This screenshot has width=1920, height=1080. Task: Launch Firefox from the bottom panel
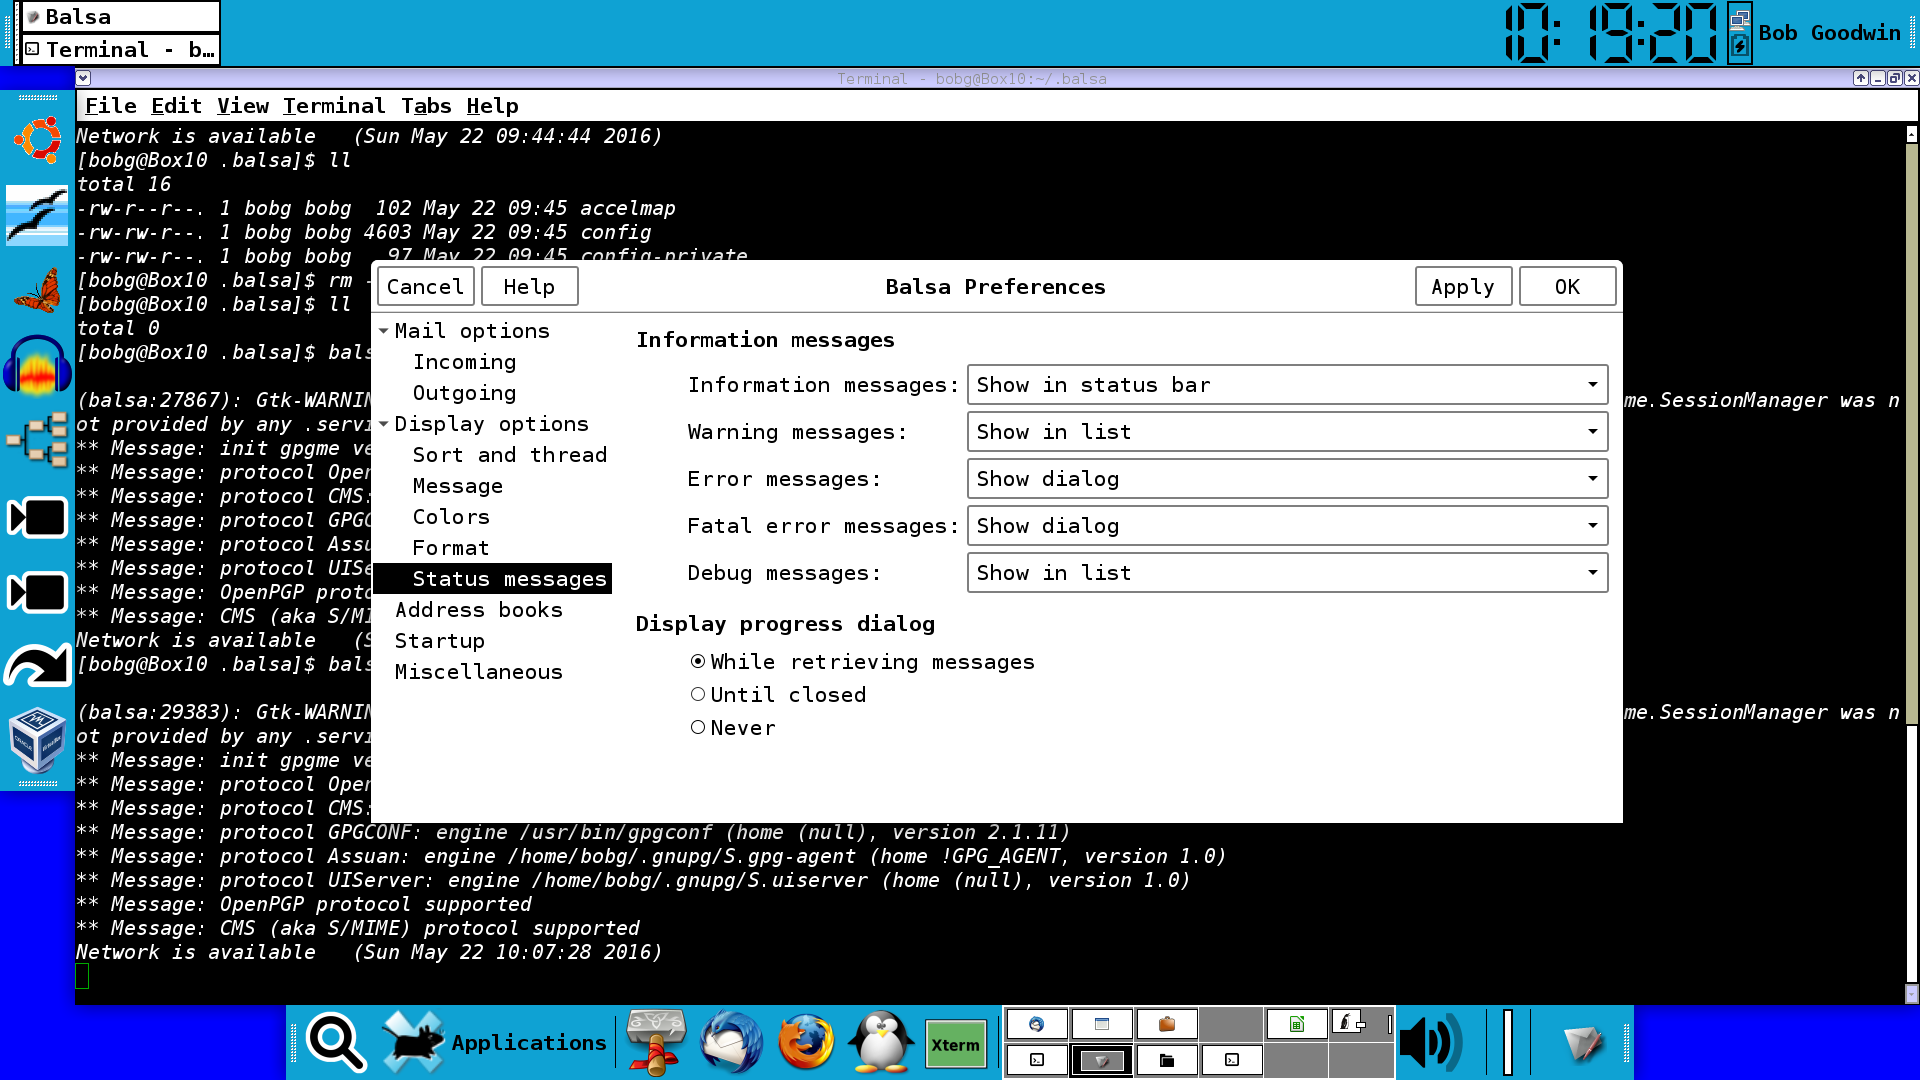pos(806,1042)
